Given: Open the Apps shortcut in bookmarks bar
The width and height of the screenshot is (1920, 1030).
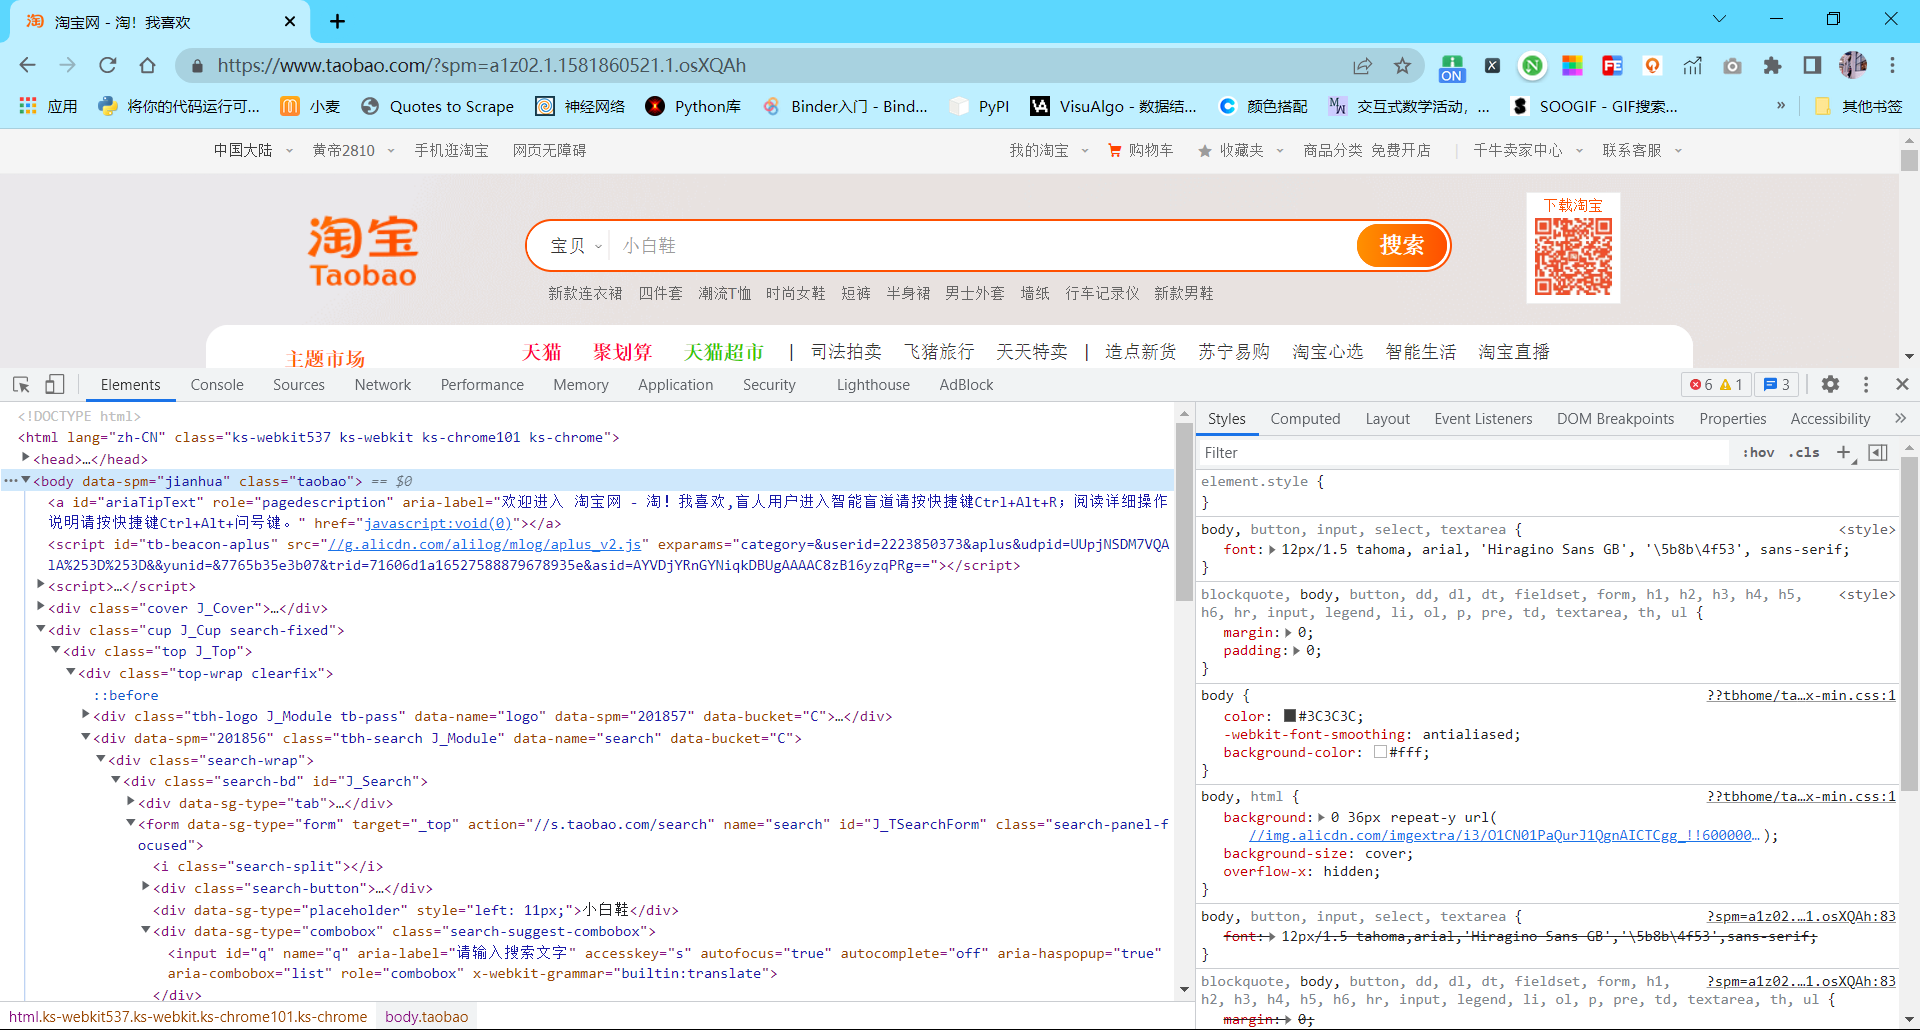Looking at the screenshot, I should [x=48, y=106].
